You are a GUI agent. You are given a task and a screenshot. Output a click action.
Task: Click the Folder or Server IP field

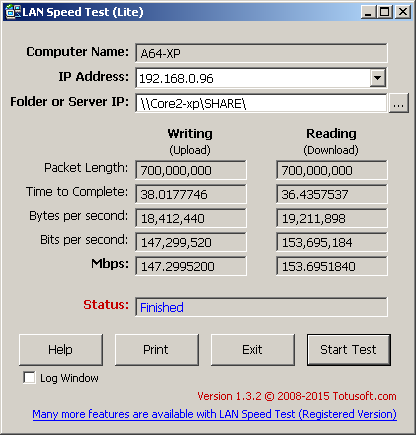coord(261,103)
